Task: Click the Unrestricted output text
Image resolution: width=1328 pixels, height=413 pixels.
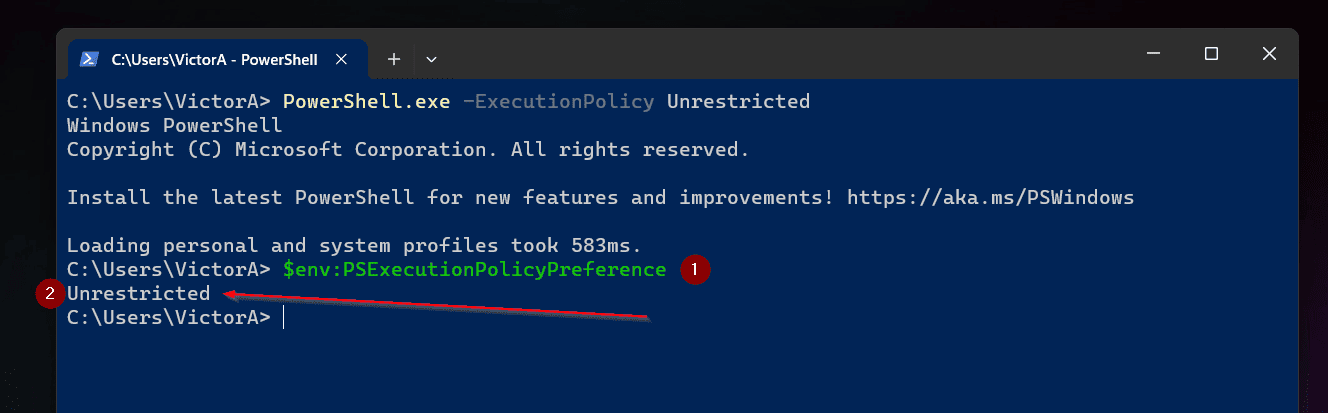Action: (x=139, y=293)
